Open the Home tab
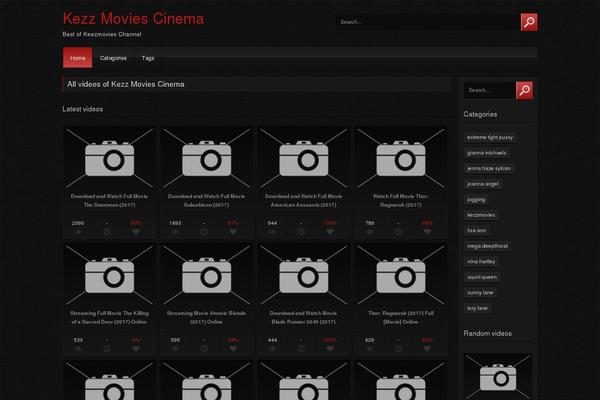The image size is (600, 400). pos(78,58)
